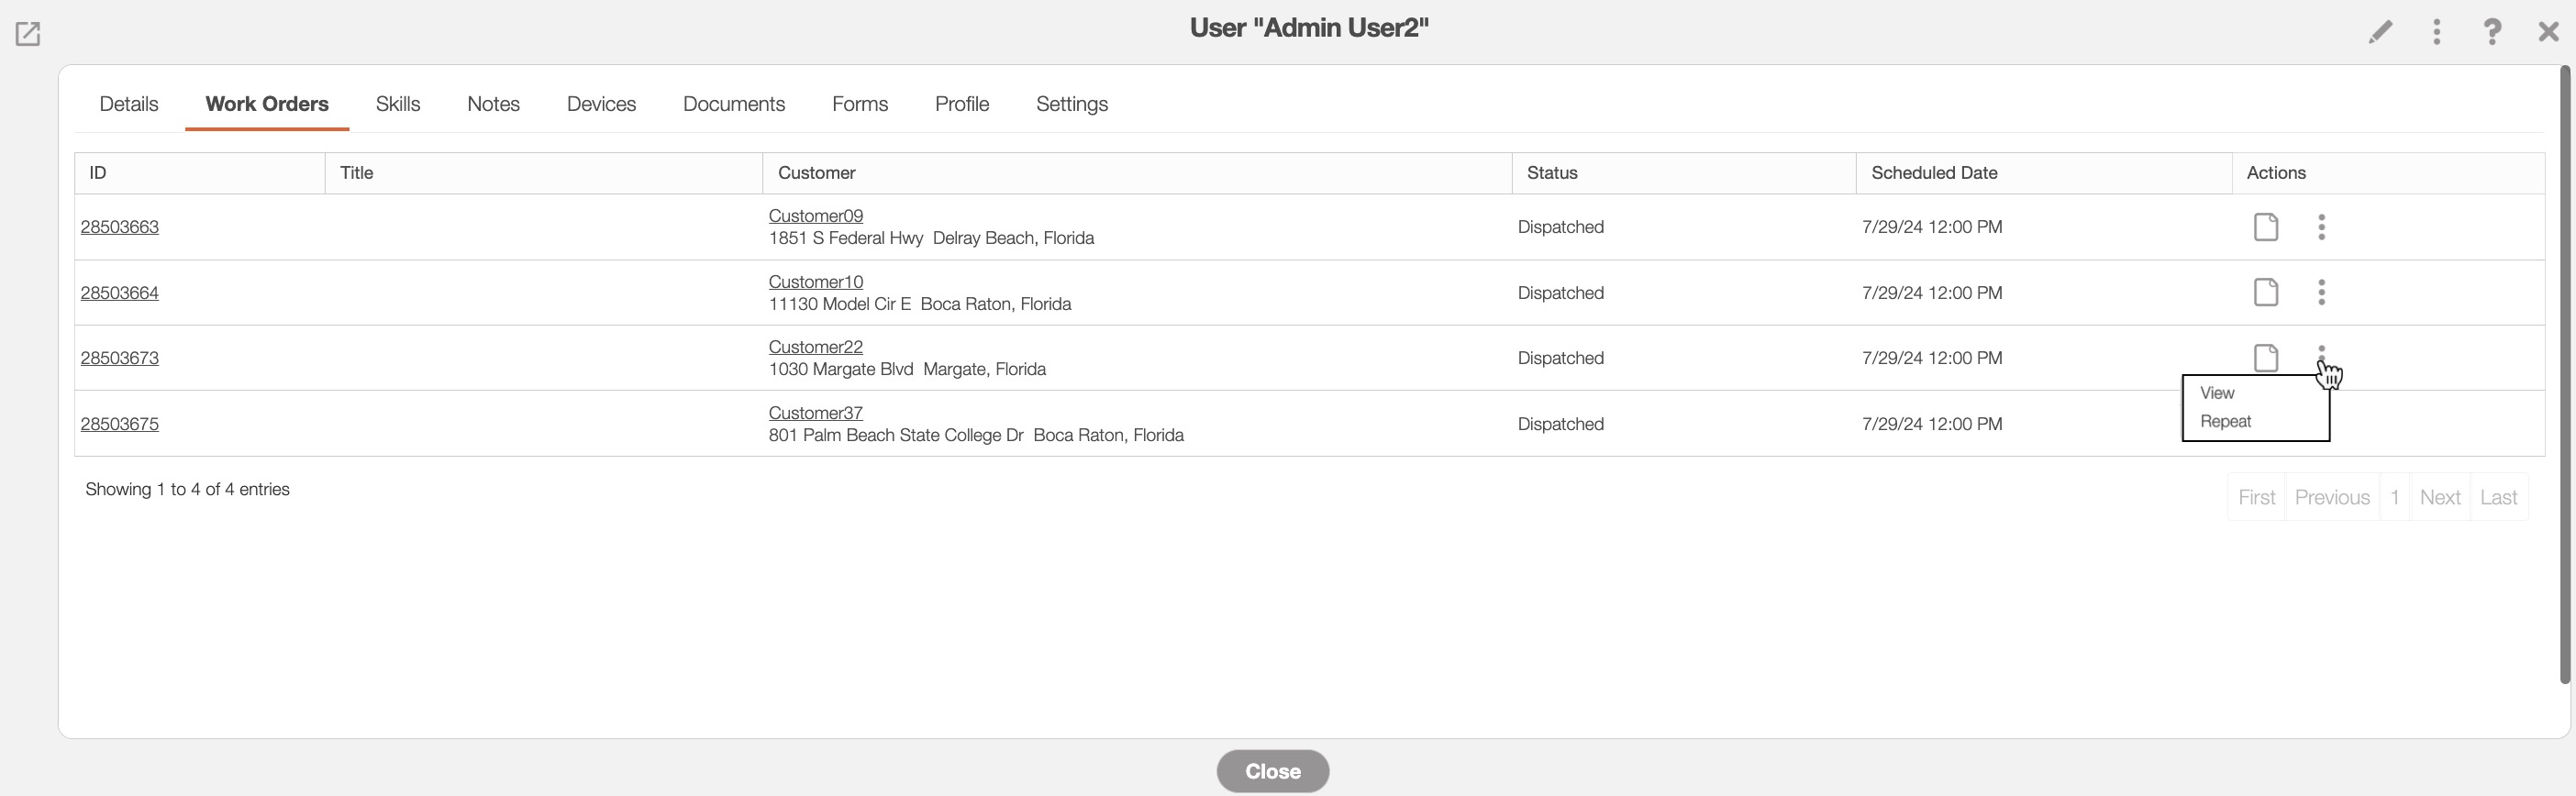This screenshot has width=2576, height=796.
Task: Switch to the Documents tab
Action: pyautogui.click(x=733, y=104)
